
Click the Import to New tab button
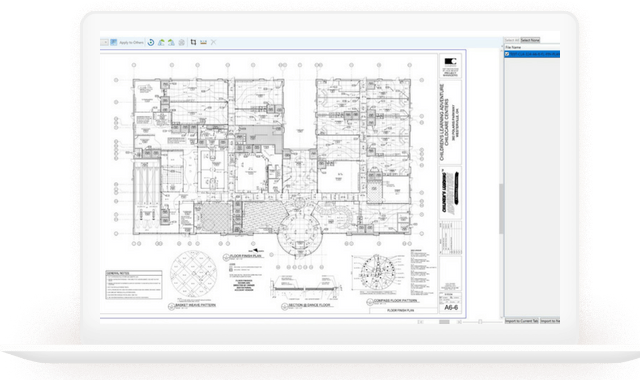point(550,321)
